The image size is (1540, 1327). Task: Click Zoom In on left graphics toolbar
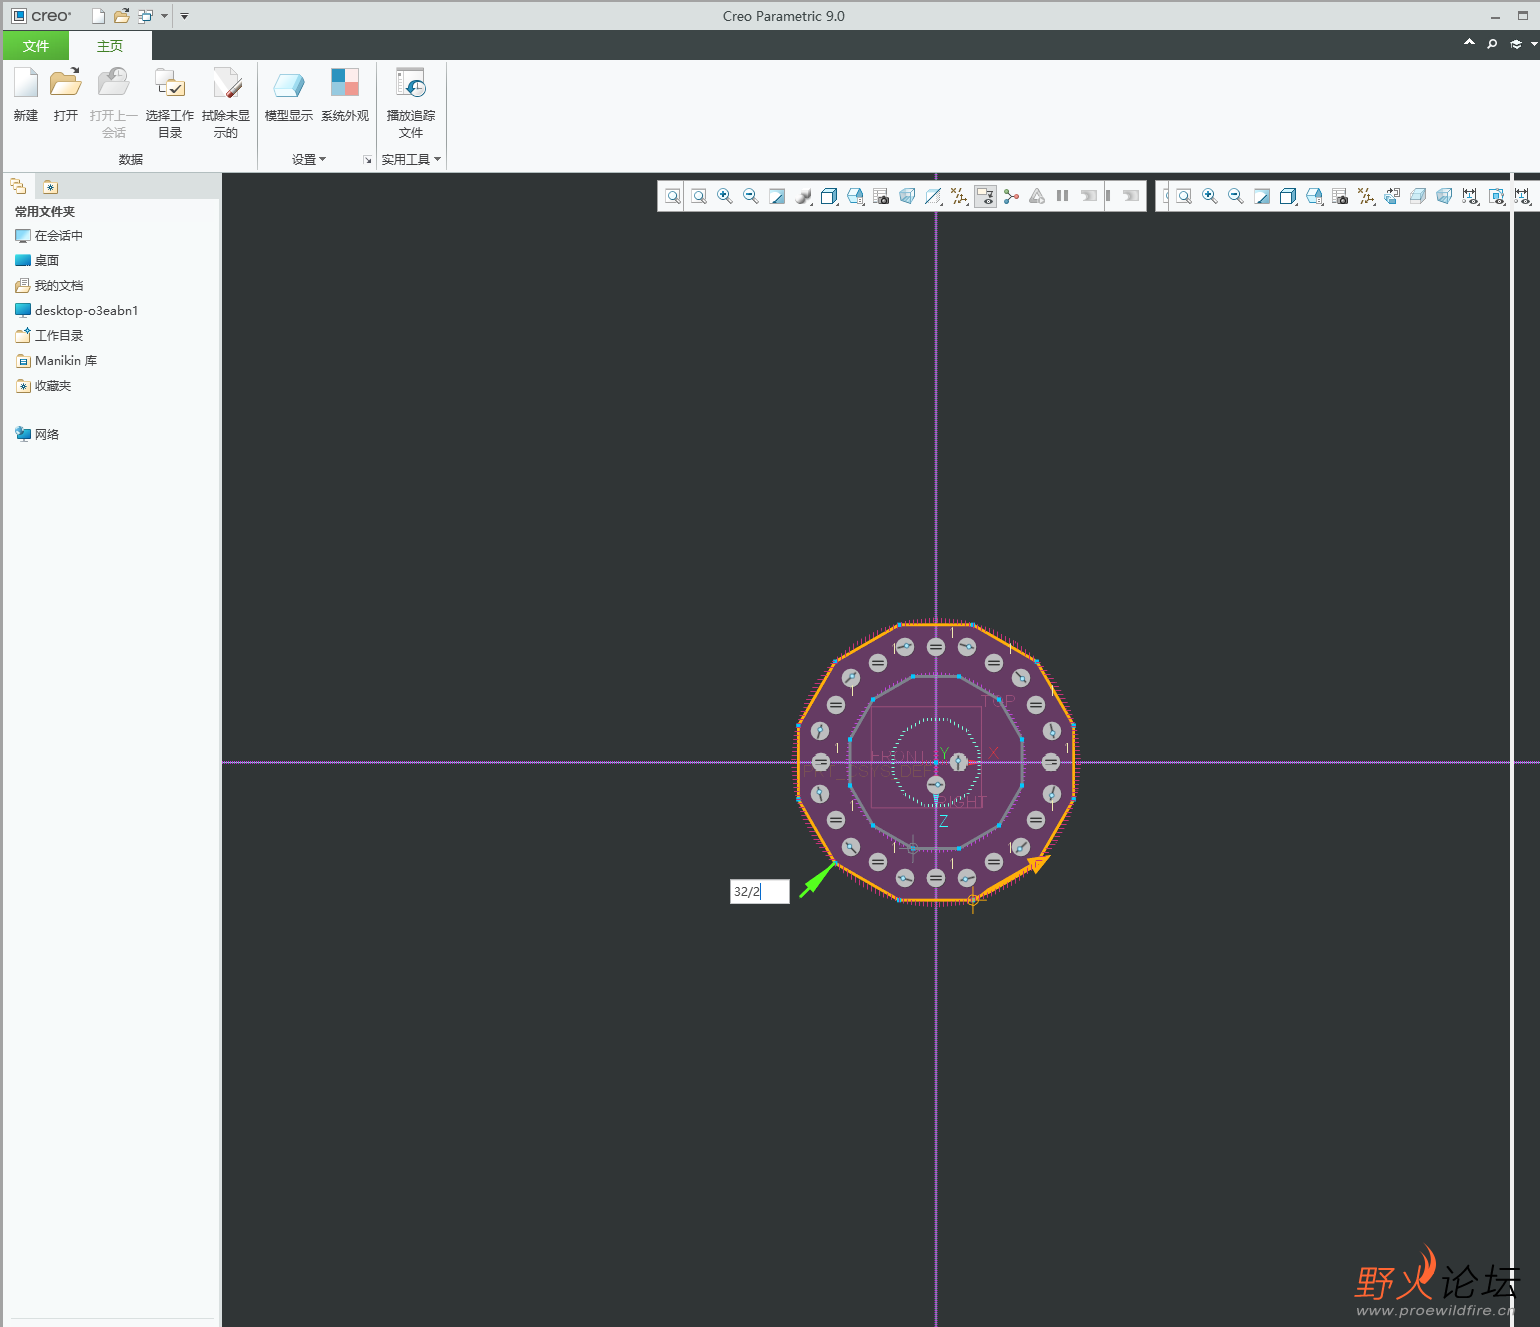point(725,196)
